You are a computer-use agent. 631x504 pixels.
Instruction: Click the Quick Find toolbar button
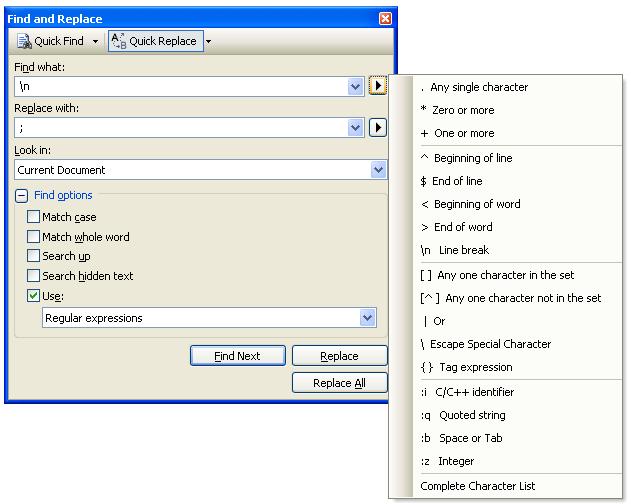[x=50, y=41]
